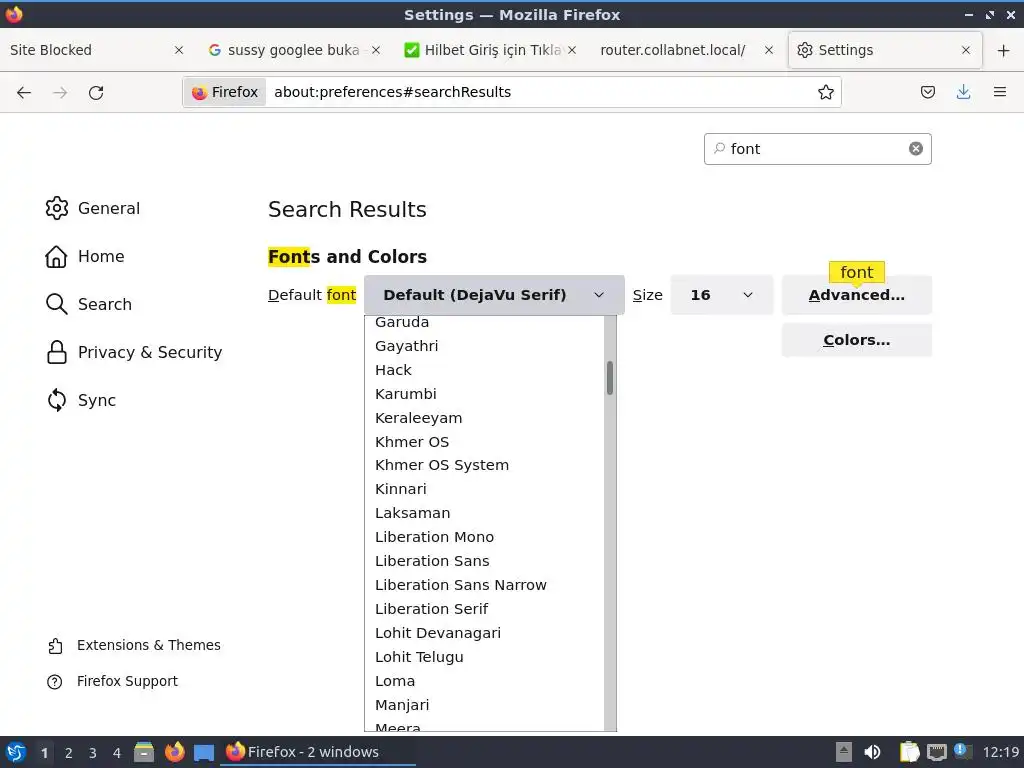1024x768 pixels.
Task: Clear the settings search field
Action: click(x=916, y=149)
